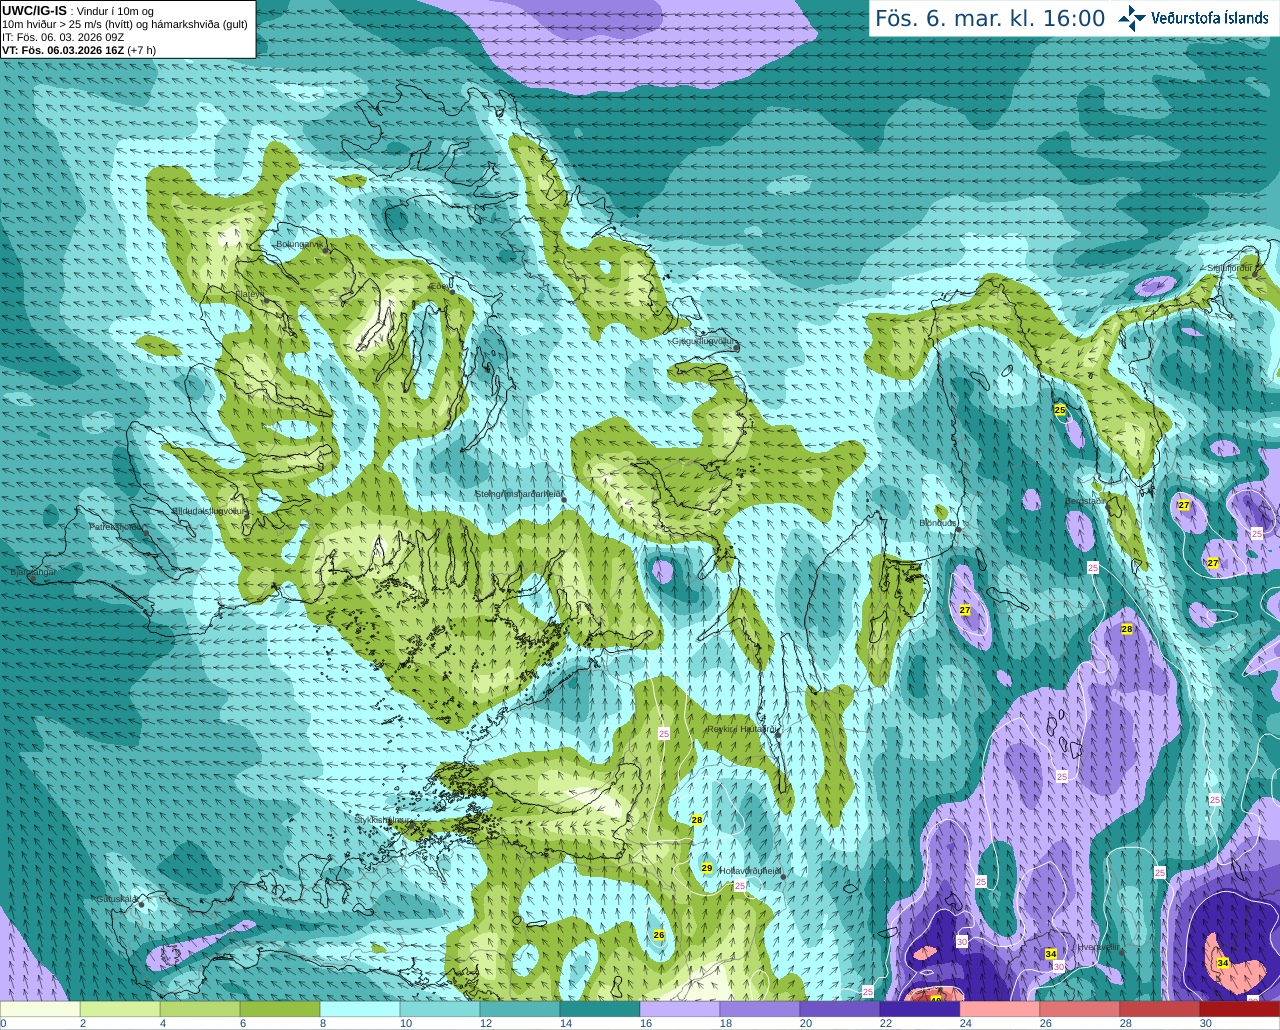Click the yellow 34 marker beside Hveravellir
Viewport: 1280px width, 1030px height.
pos(1051,954)
